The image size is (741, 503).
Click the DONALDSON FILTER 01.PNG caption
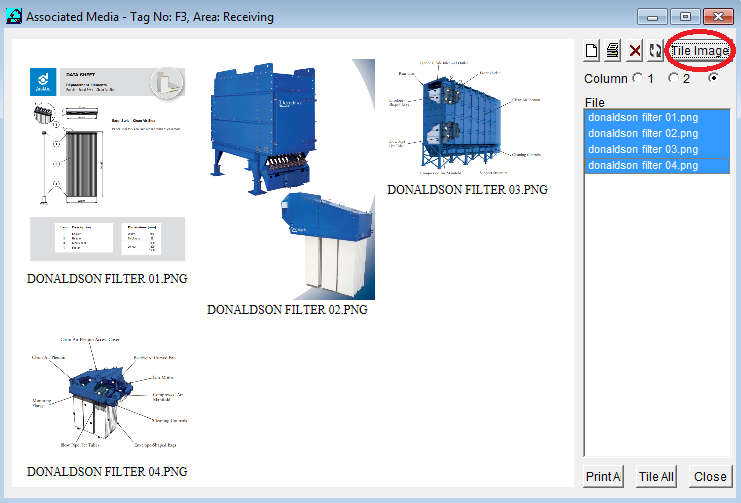click(x=107, y=279)
